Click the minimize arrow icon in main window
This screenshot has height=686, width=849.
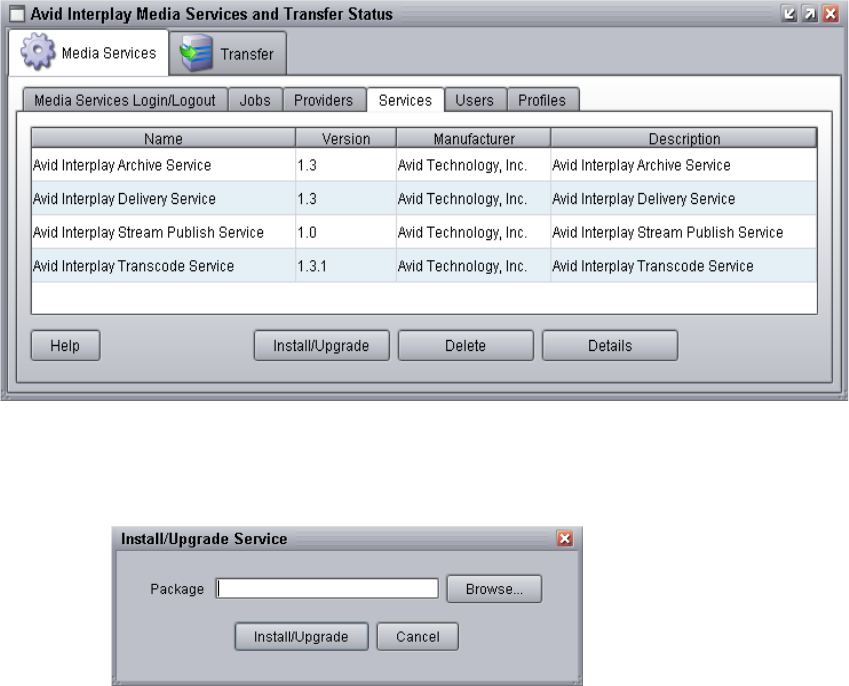point(789,14)
